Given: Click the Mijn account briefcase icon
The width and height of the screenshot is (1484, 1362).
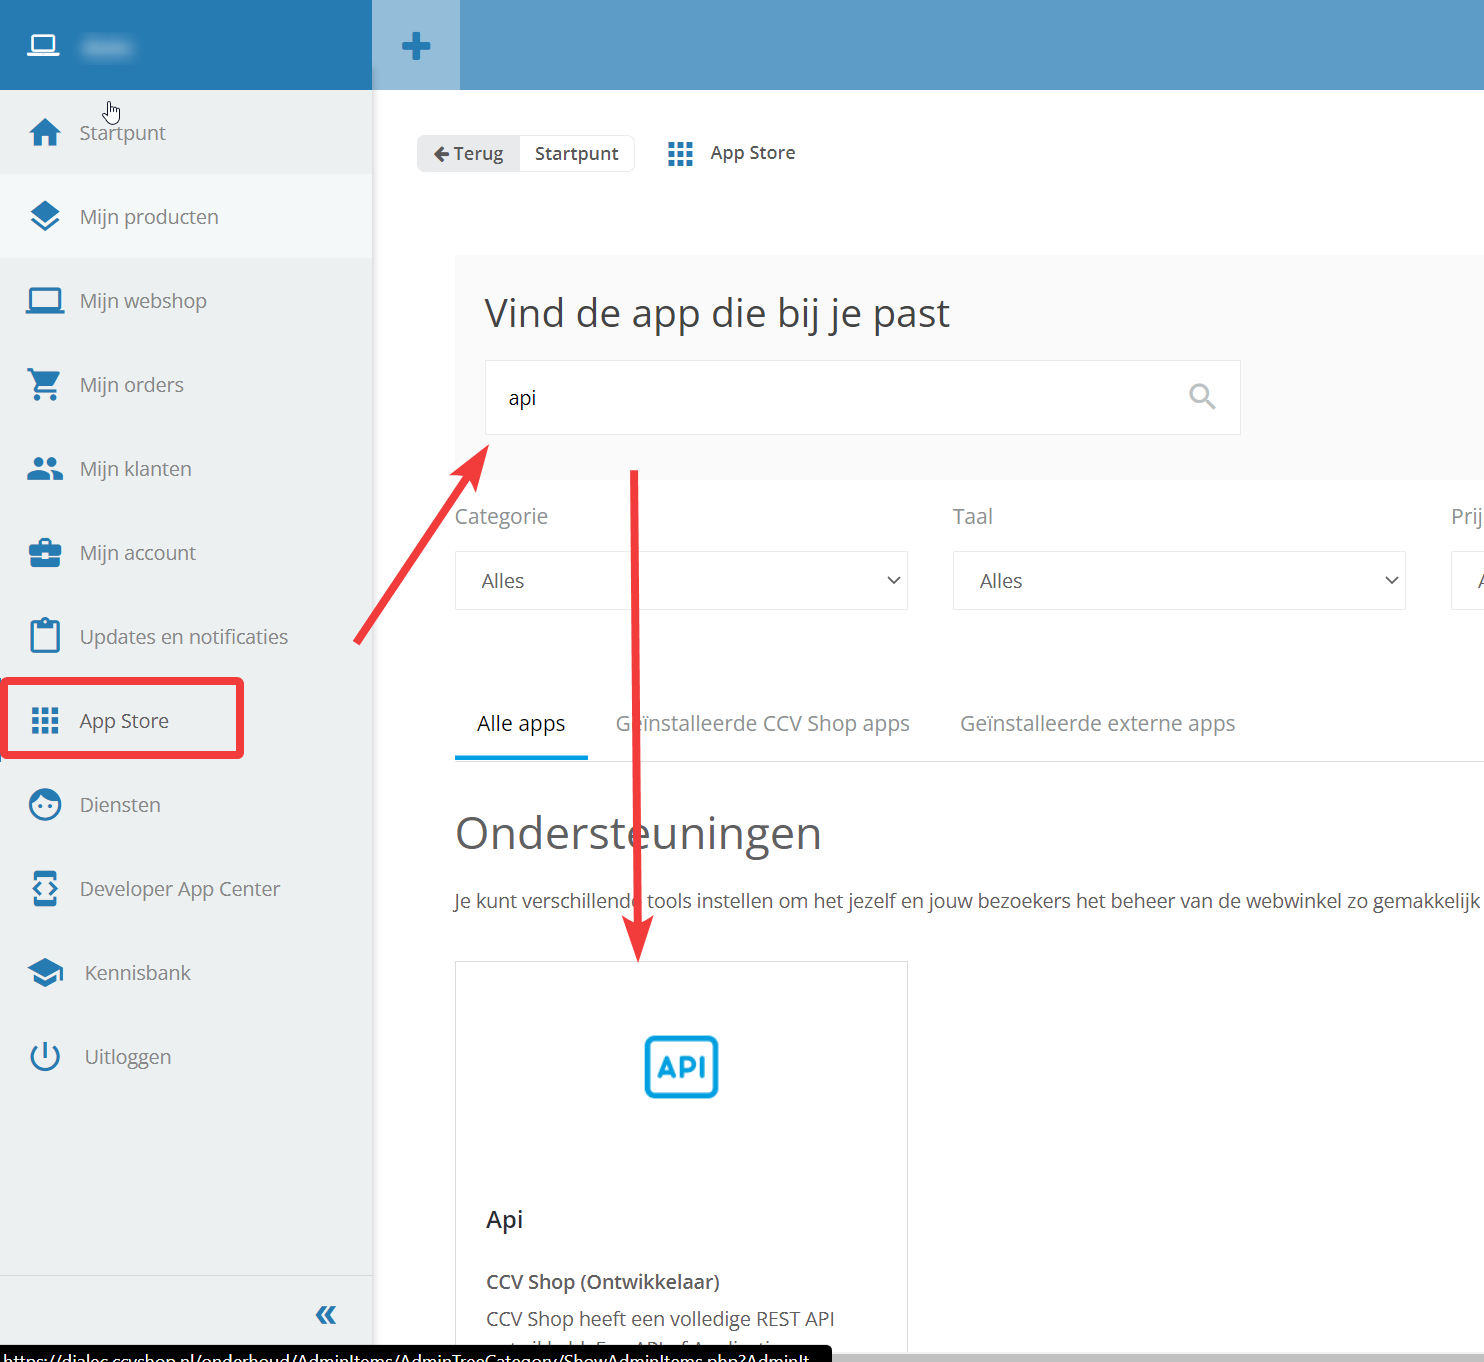Looking at the screenshot, I should (x=45, y=552).
